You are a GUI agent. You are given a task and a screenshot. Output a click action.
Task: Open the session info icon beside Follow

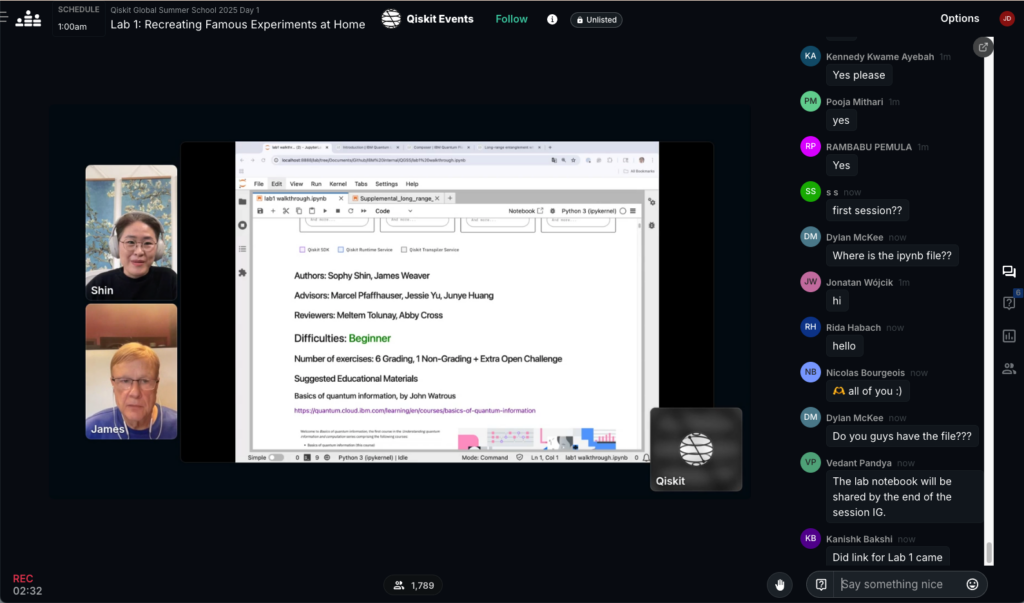pyautogui.click(x=552, y=20)
